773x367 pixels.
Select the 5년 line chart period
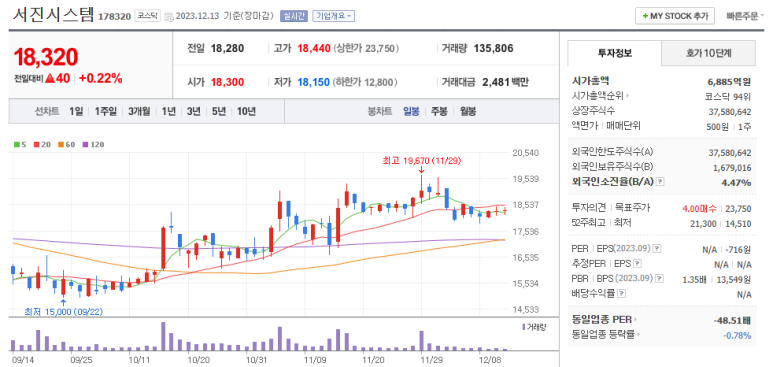[x=218, y=111]
